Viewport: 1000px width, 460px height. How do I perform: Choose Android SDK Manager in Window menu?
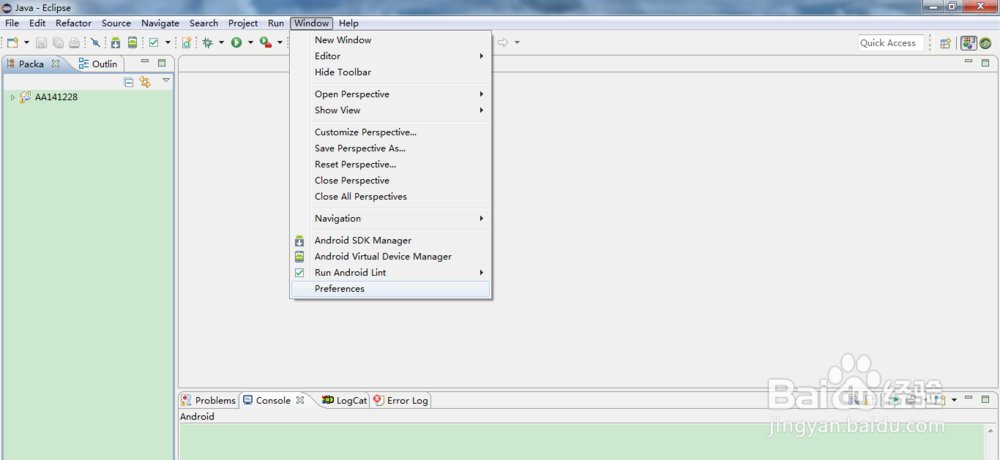pyautogui.click(x=390, y=241)
